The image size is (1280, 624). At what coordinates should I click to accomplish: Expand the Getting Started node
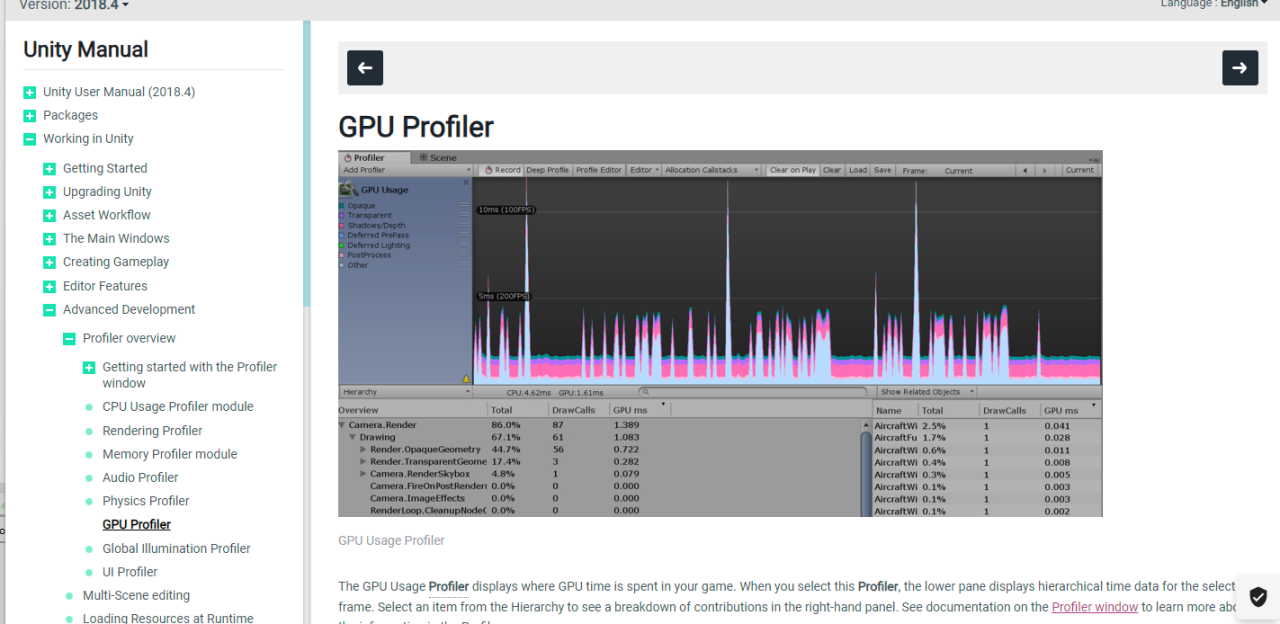click(x=50, y=169)
